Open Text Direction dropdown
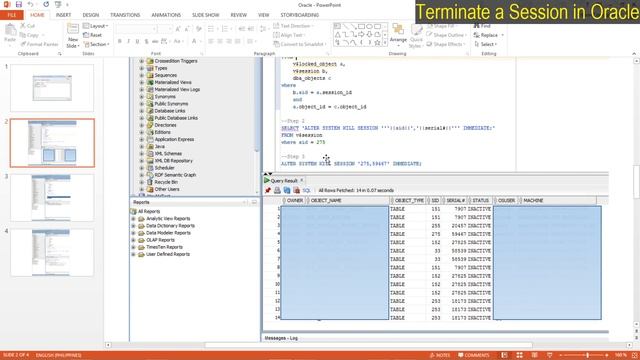Image resolution: width=640 pixels, height=360 pixels. click(293, 26)
